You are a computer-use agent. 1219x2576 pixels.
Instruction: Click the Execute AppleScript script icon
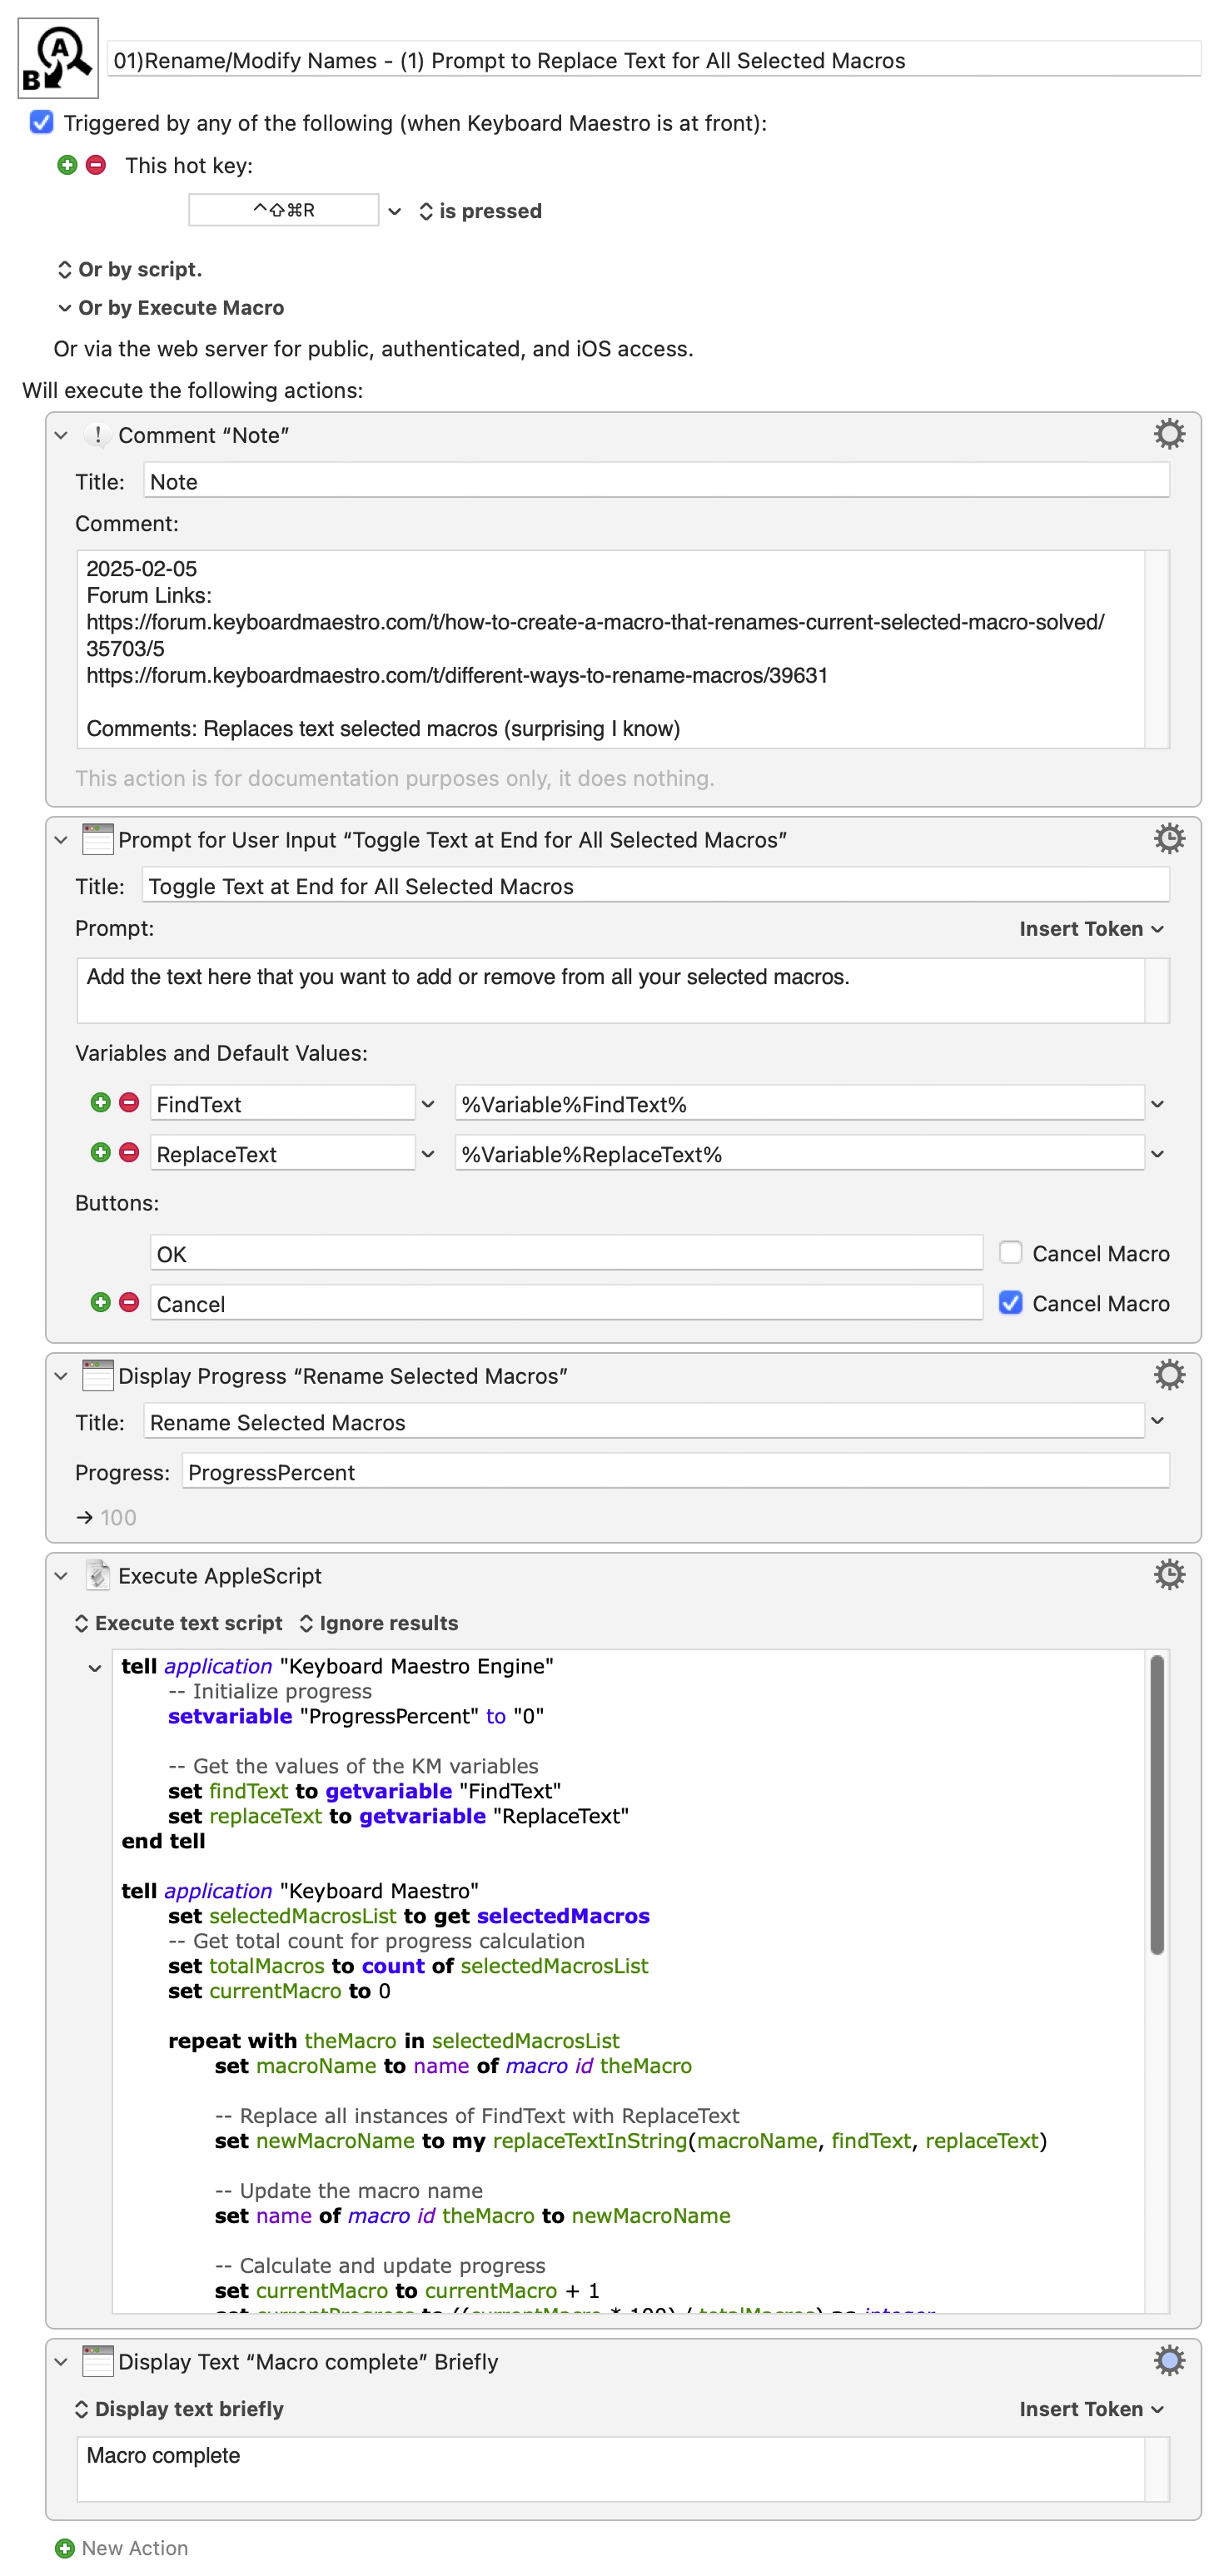coord(97,1575)
